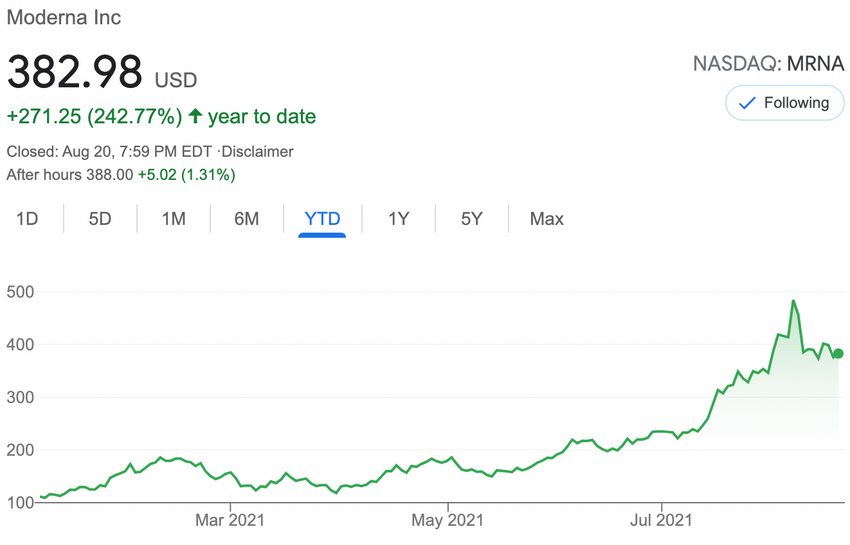Switch to the 1M range tab

[x=174, y=219]
